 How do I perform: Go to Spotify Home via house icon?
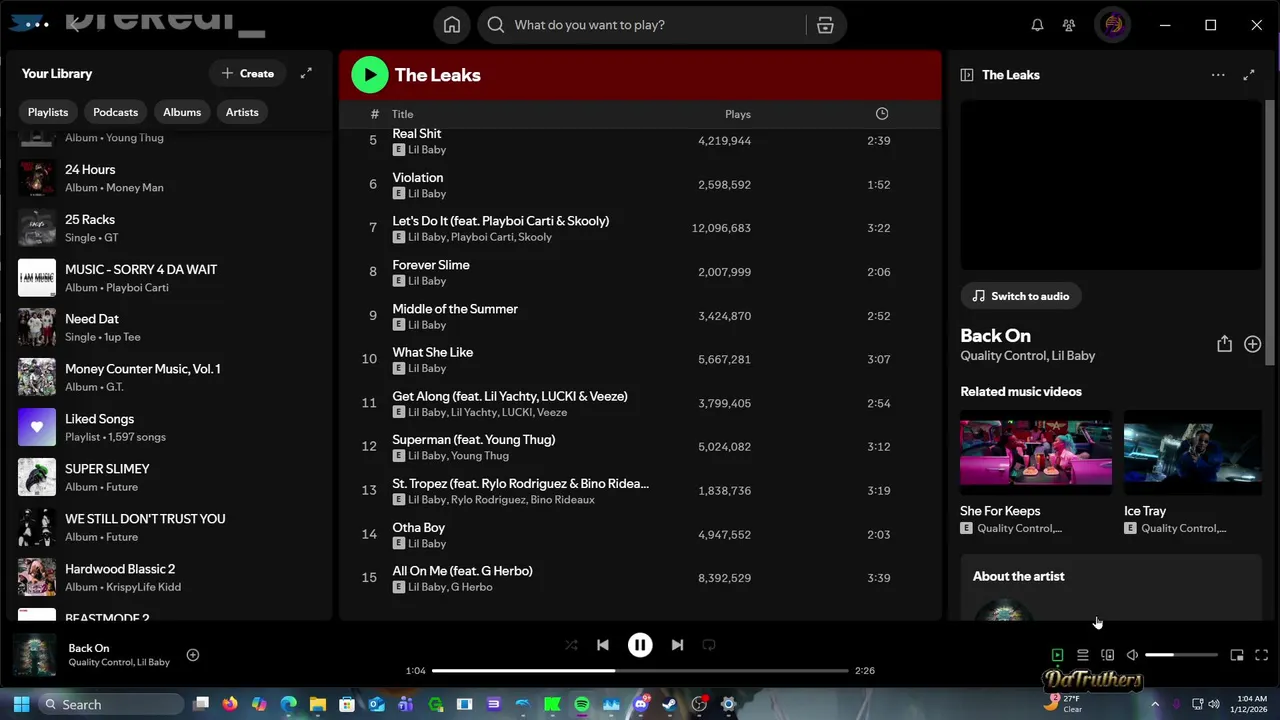click(x=452, y=25)
